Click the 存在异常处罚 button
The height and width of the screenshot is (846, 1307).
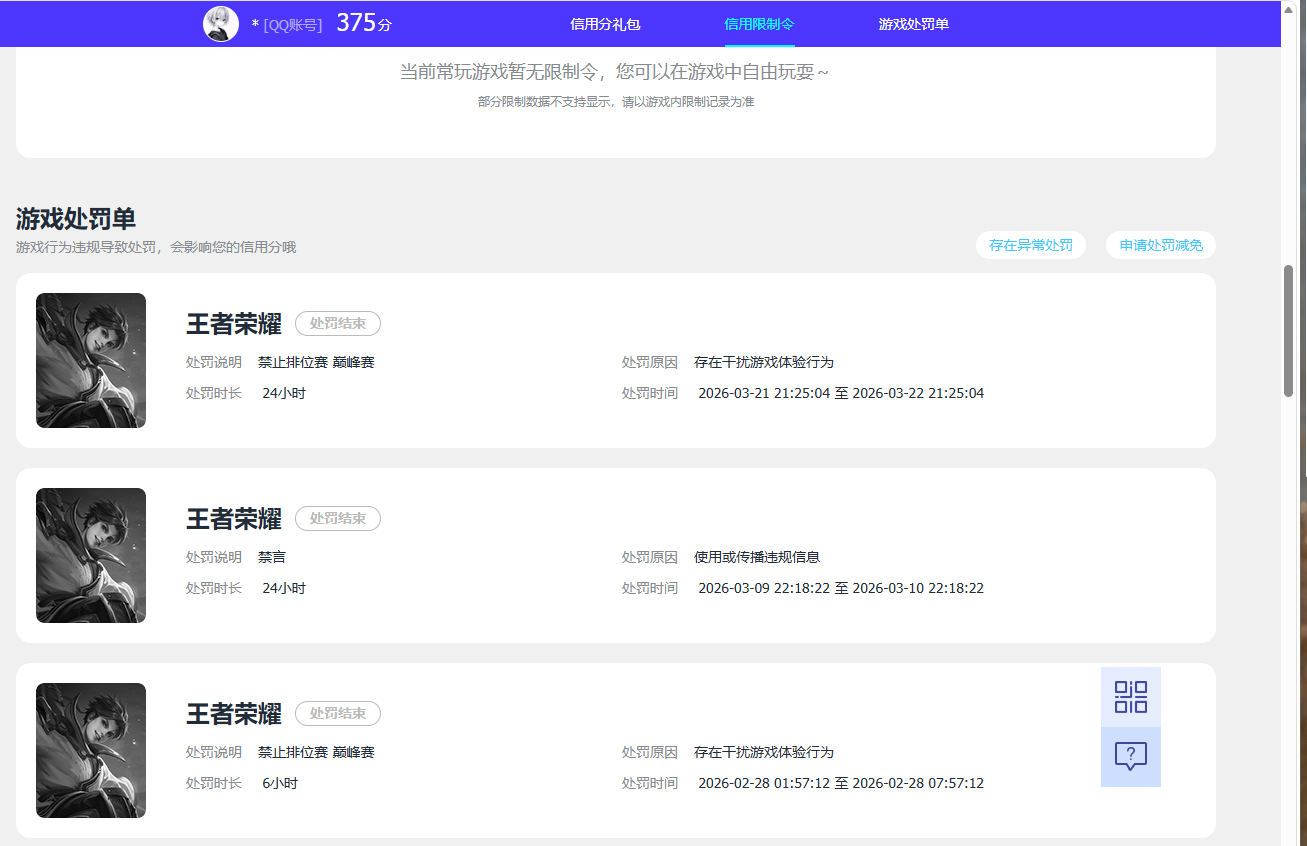click(1031, 245)
